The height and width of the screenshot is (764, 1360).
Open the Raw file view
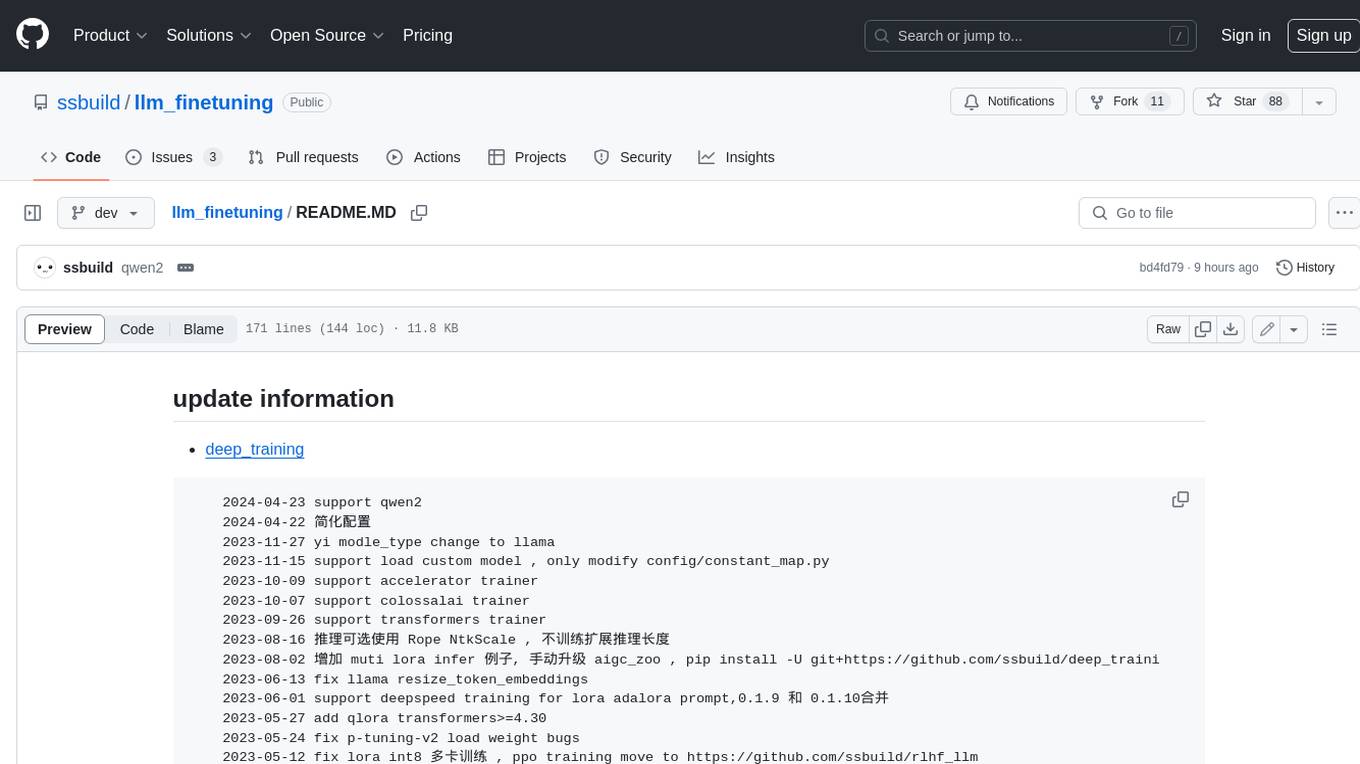1168,329
